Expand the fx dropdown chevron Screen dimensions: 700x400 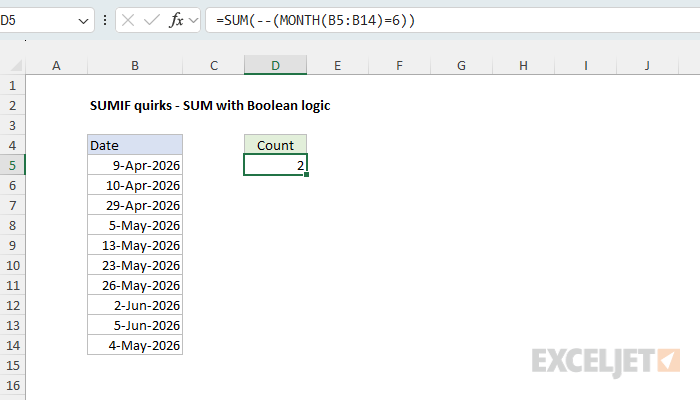pyautogui.click(x=193, y=21)
